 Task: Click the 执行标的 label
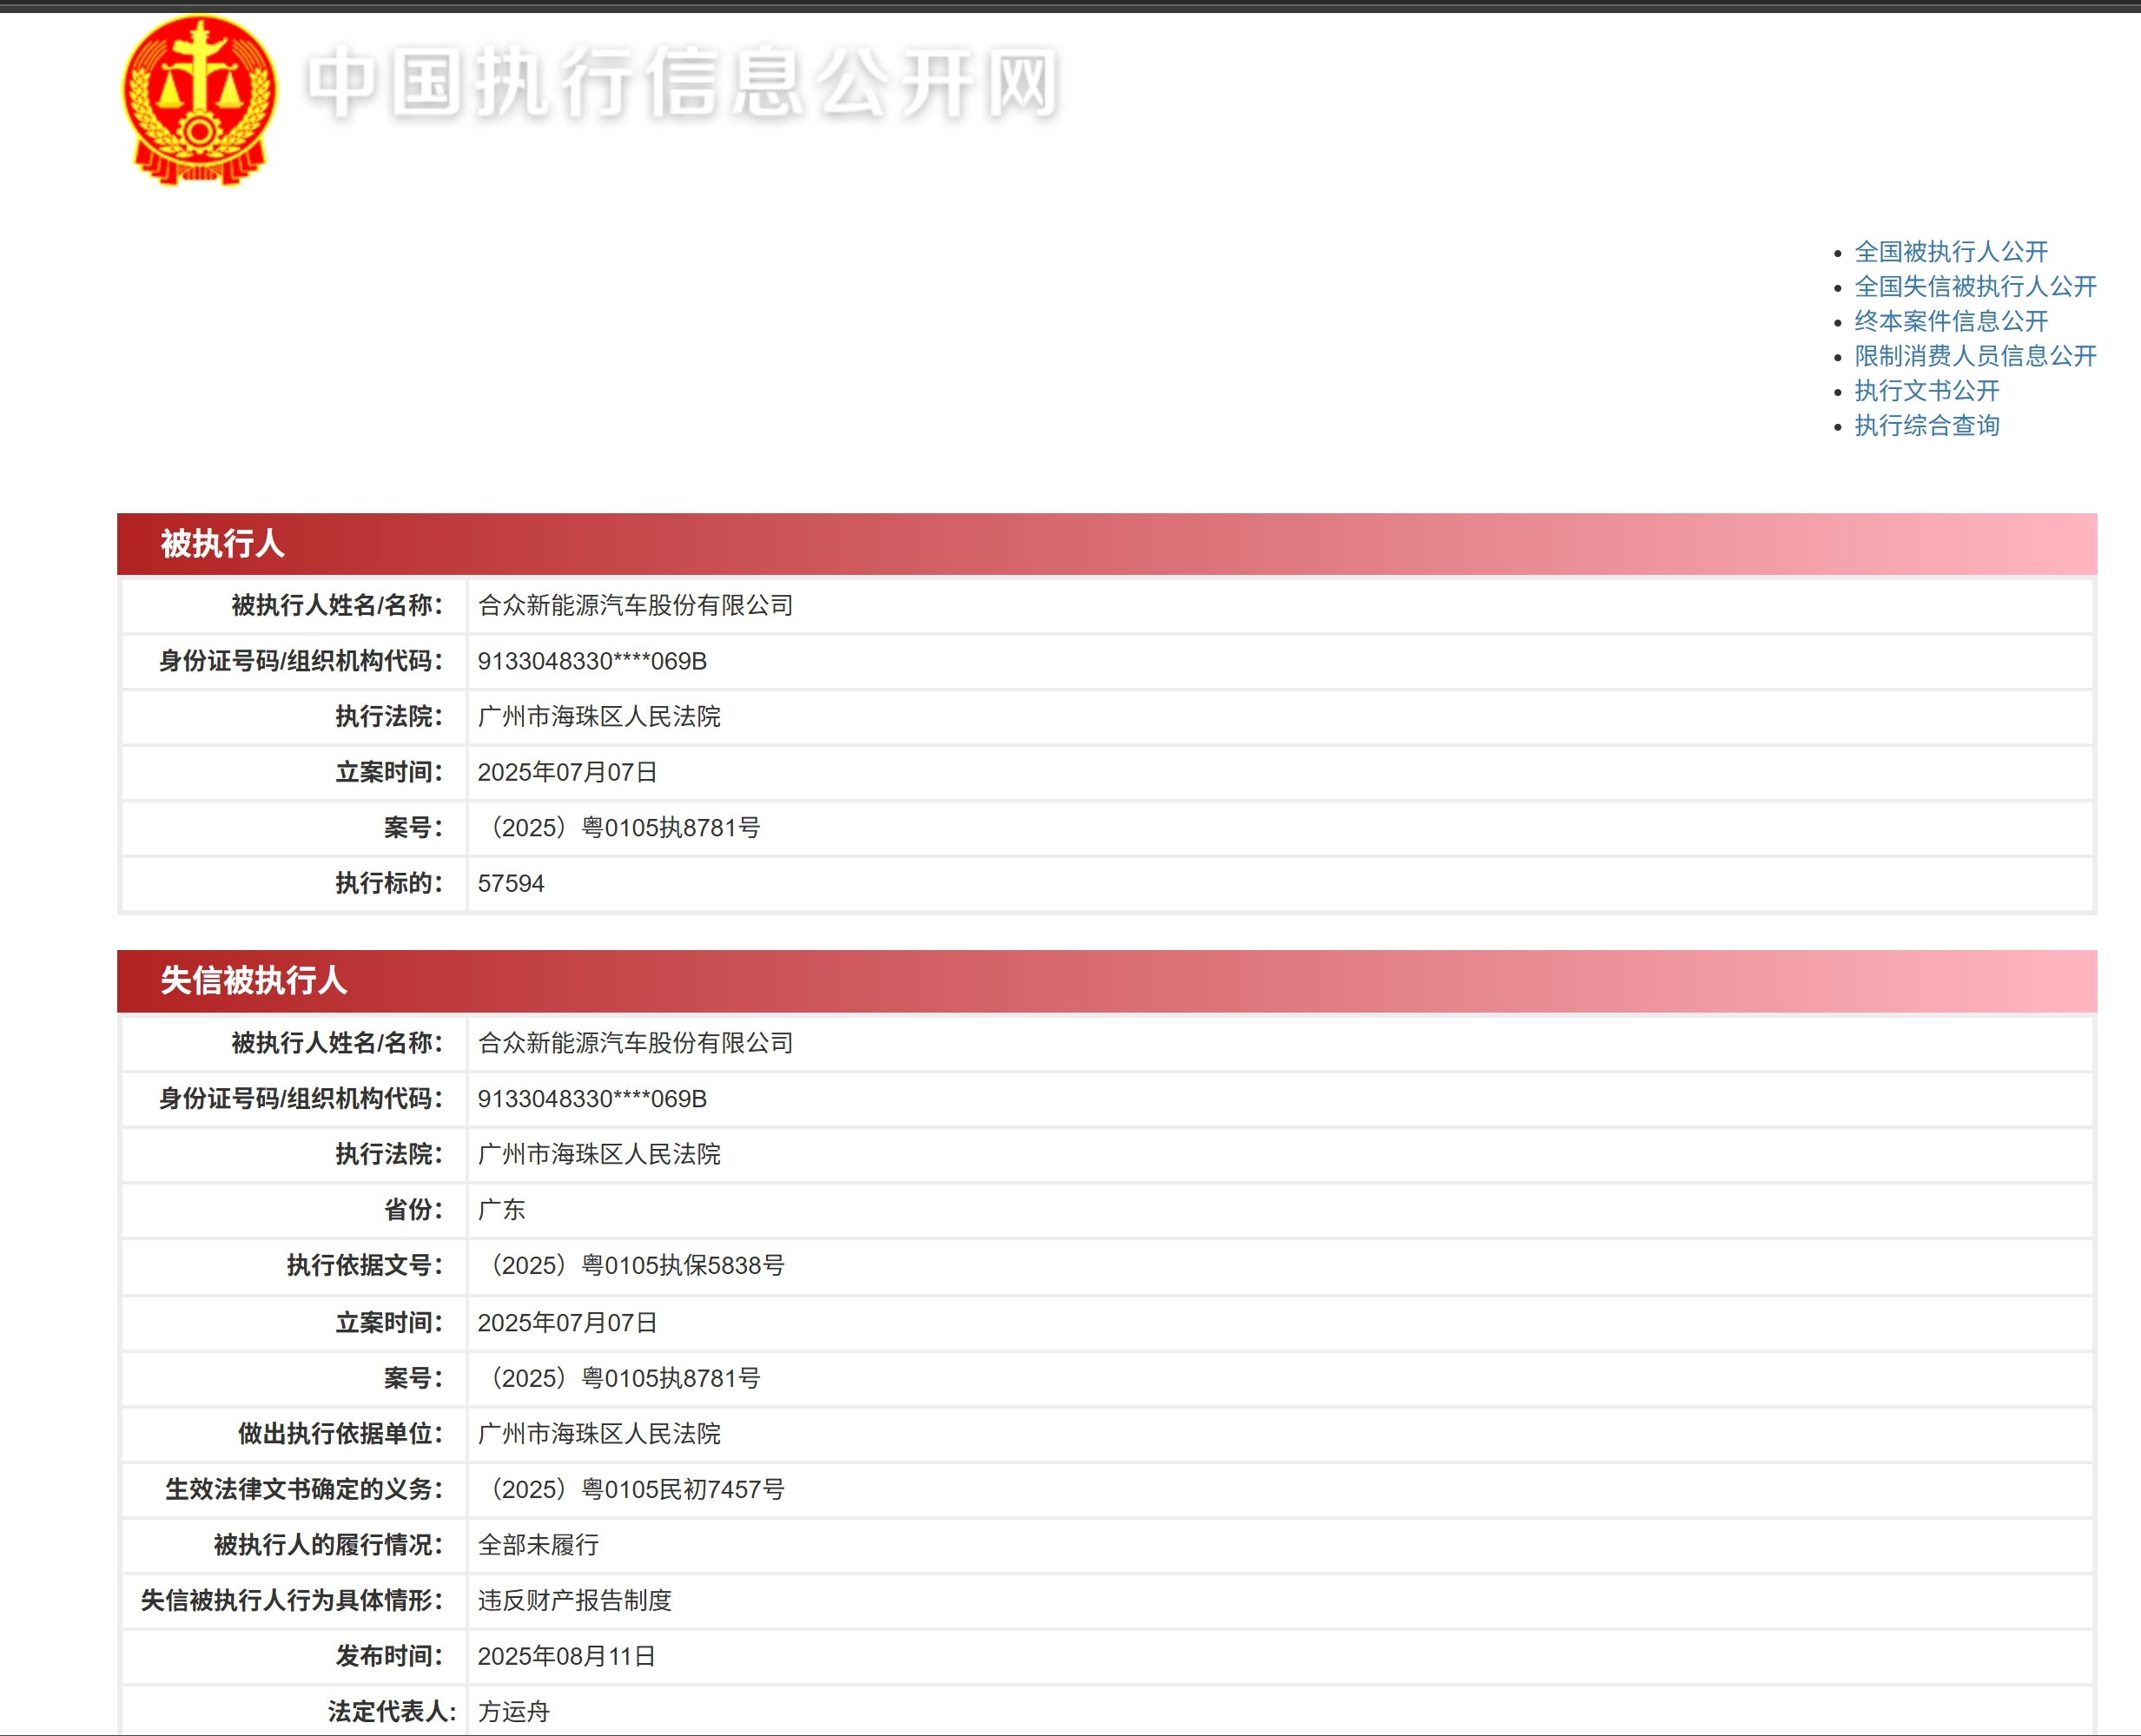[388, 883]
